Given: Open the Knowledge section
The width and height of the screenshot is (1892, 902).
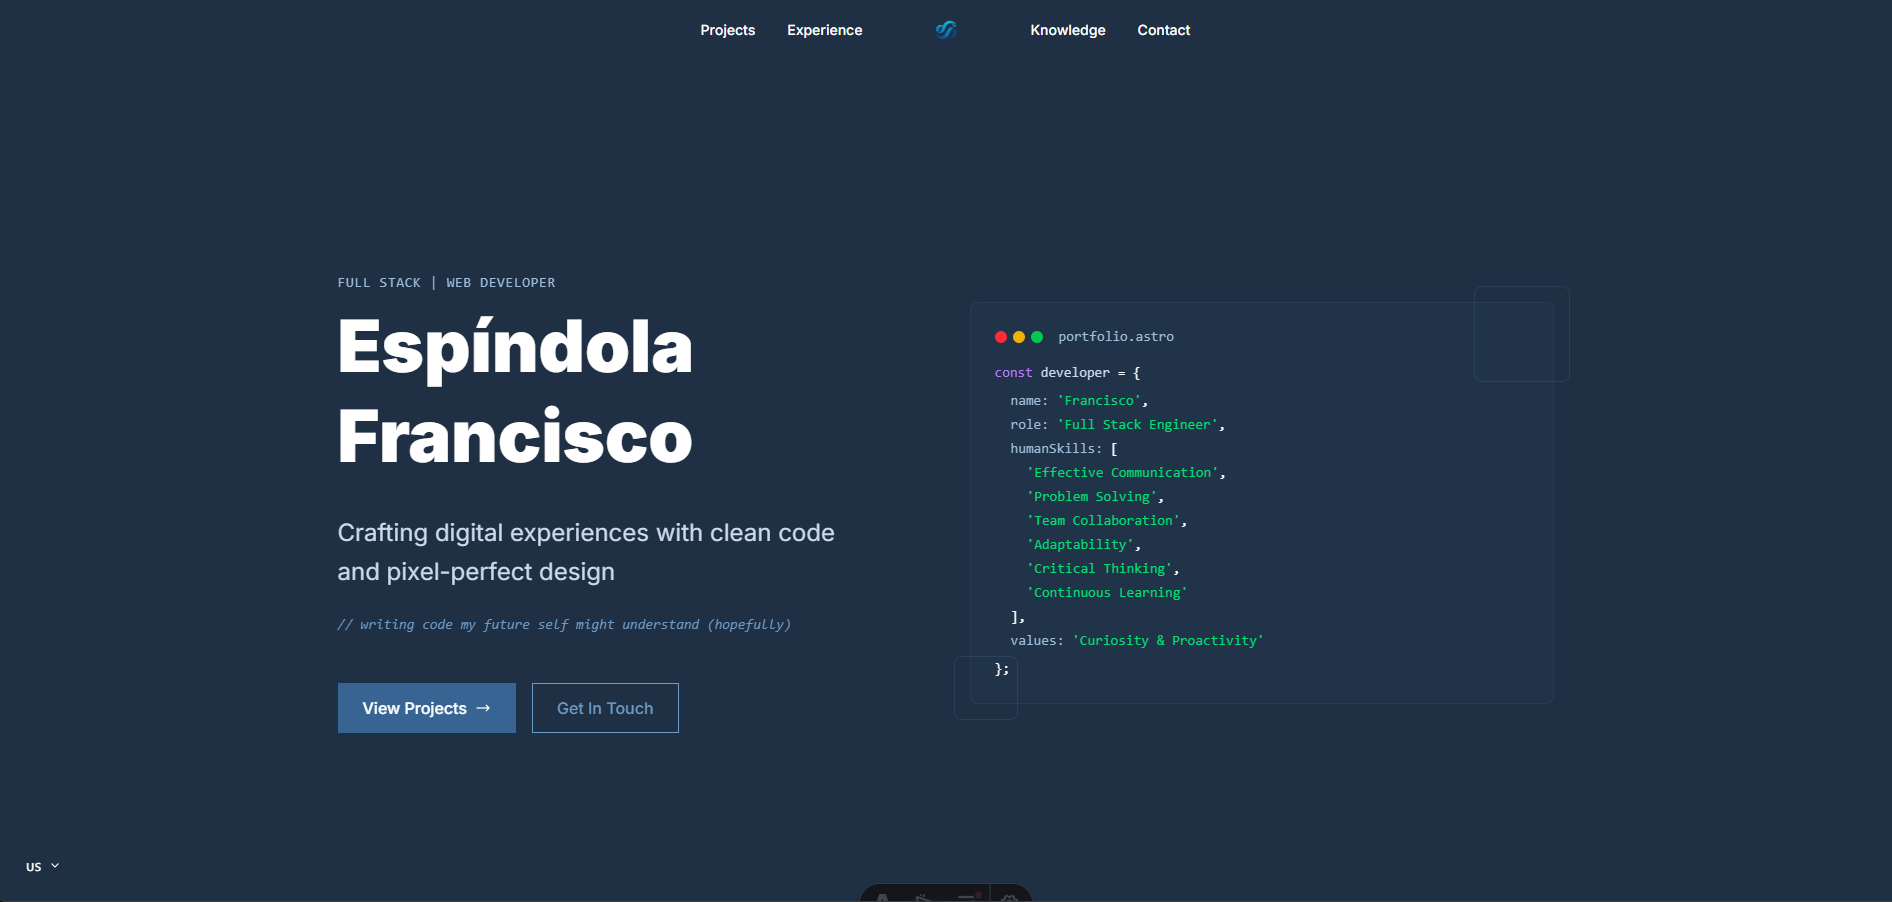Looking at the screenshot, I should tap(1067, 29).
